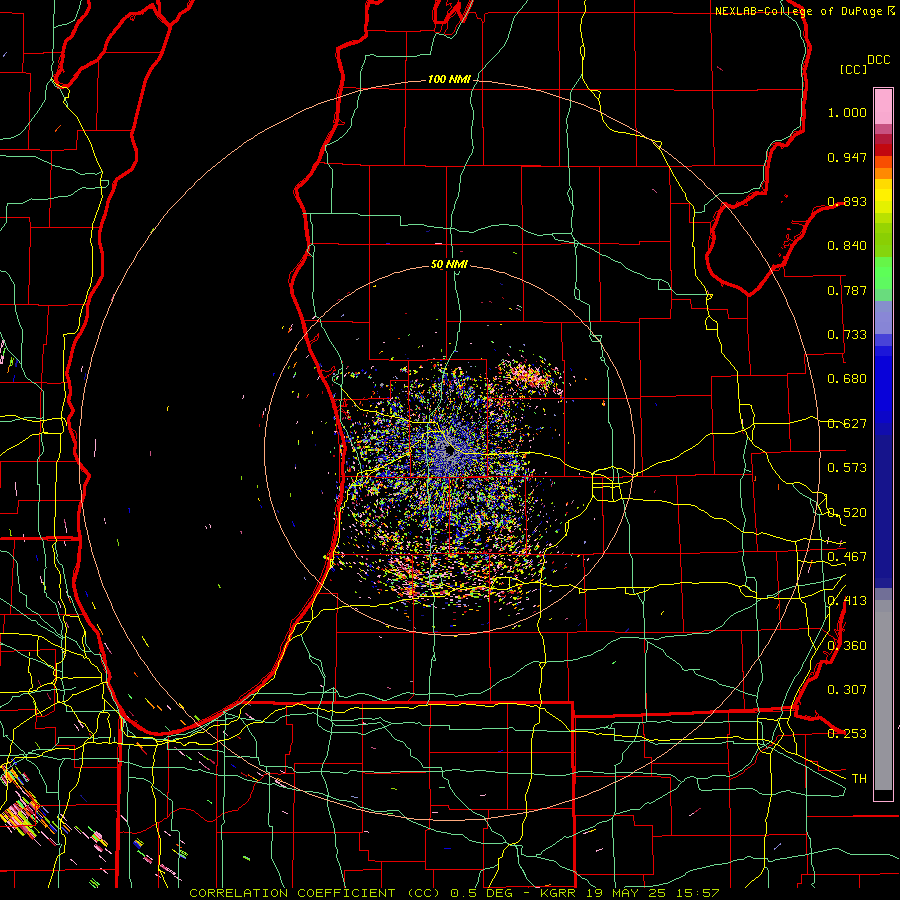Select the 0.520 legend value
The width and height of the screenshot is (900, 900).
point(847,513)
